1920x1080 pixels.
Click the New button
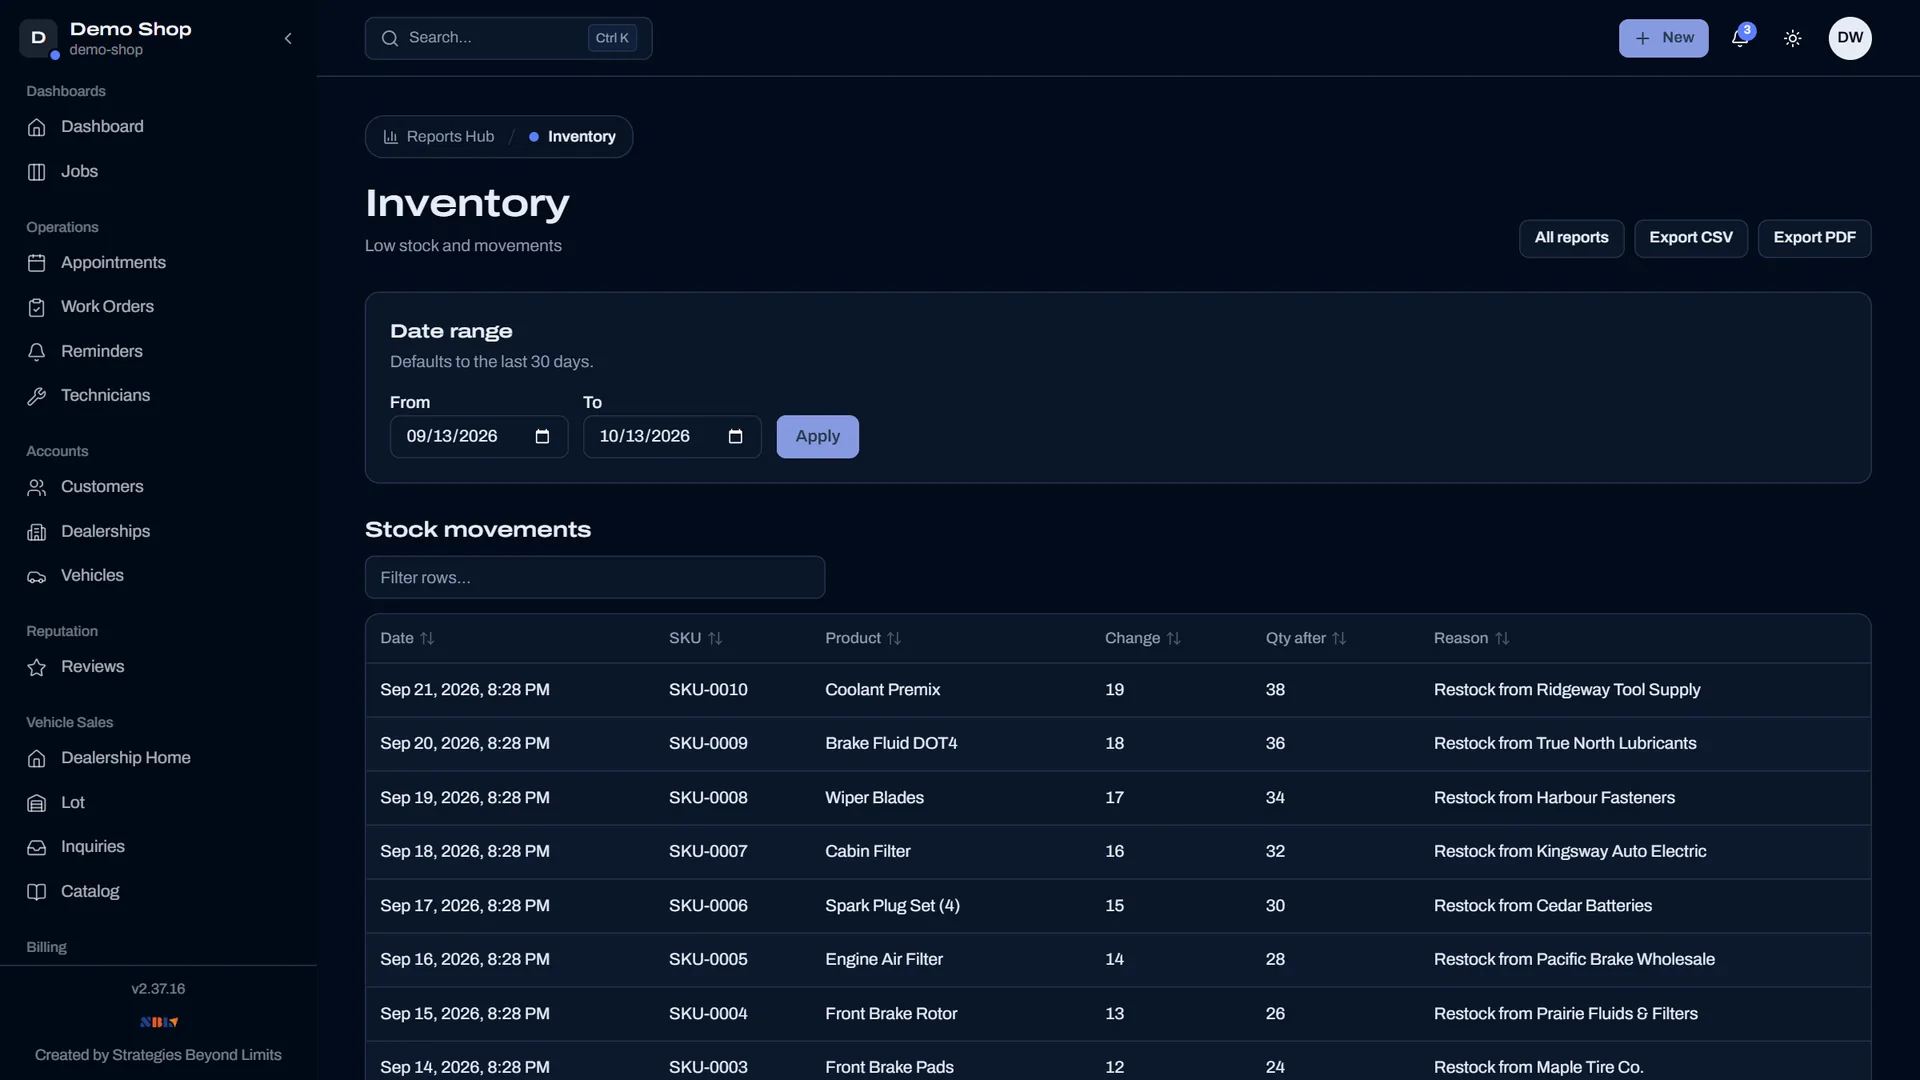click(1663, 38)
